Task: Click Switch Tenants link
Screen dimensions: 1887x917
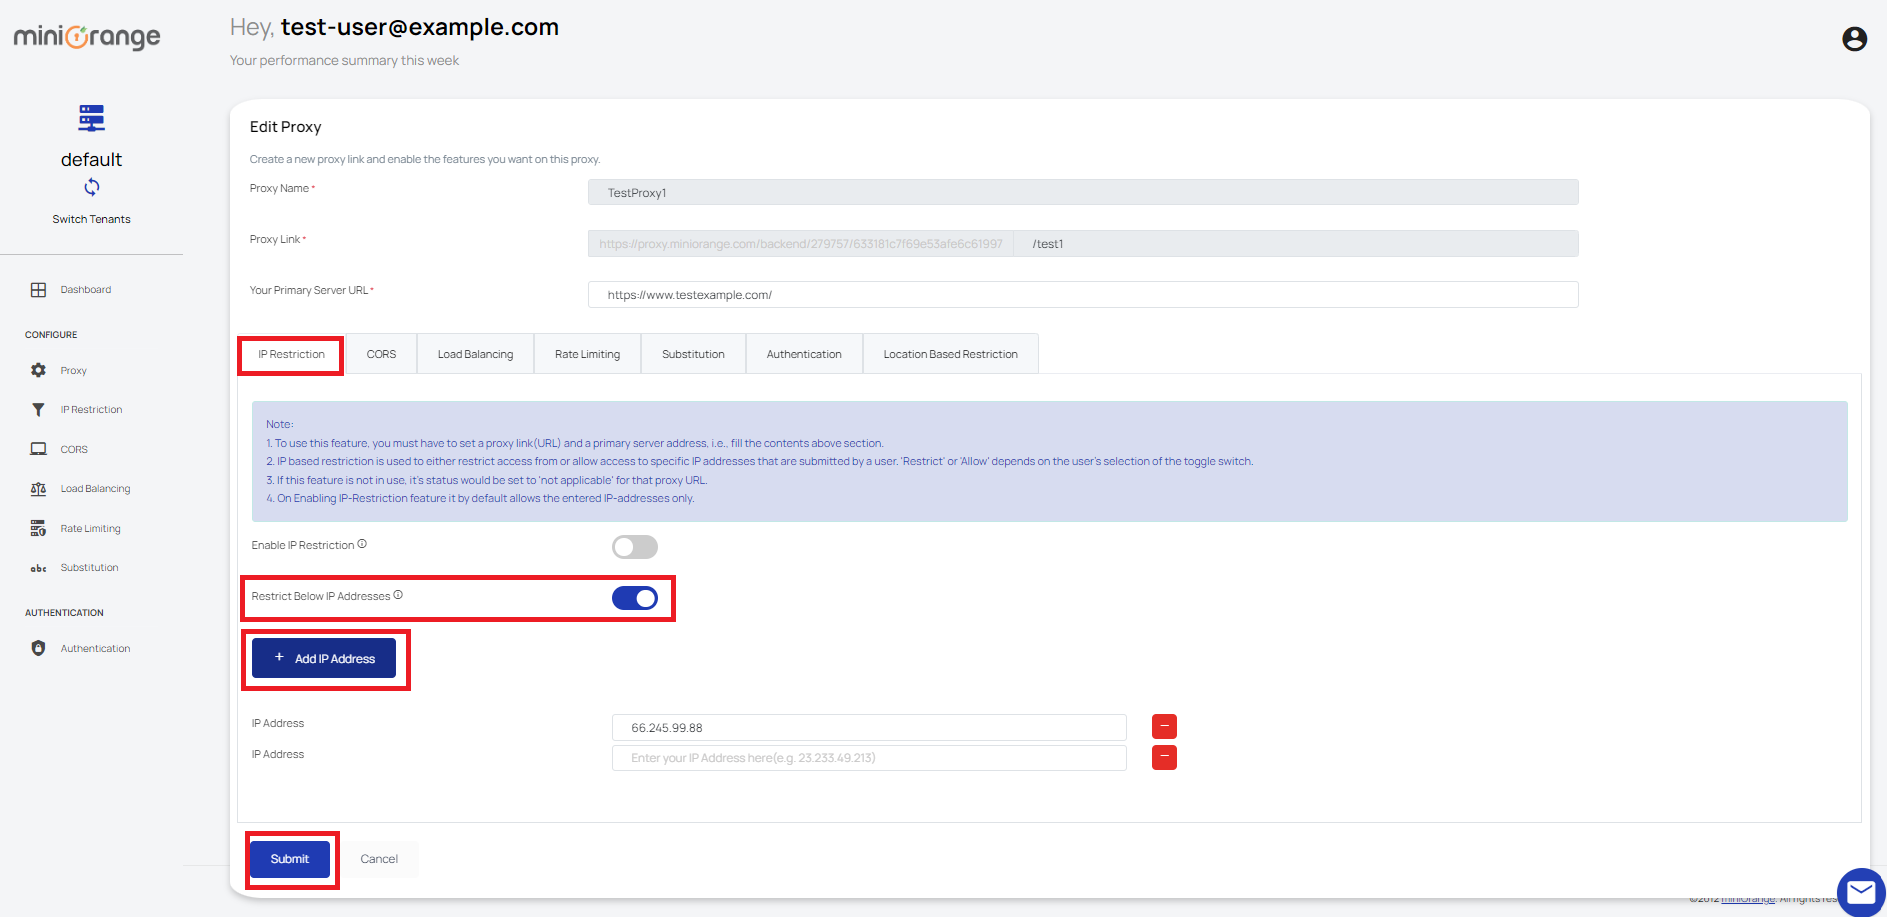Action: (92, 220)
